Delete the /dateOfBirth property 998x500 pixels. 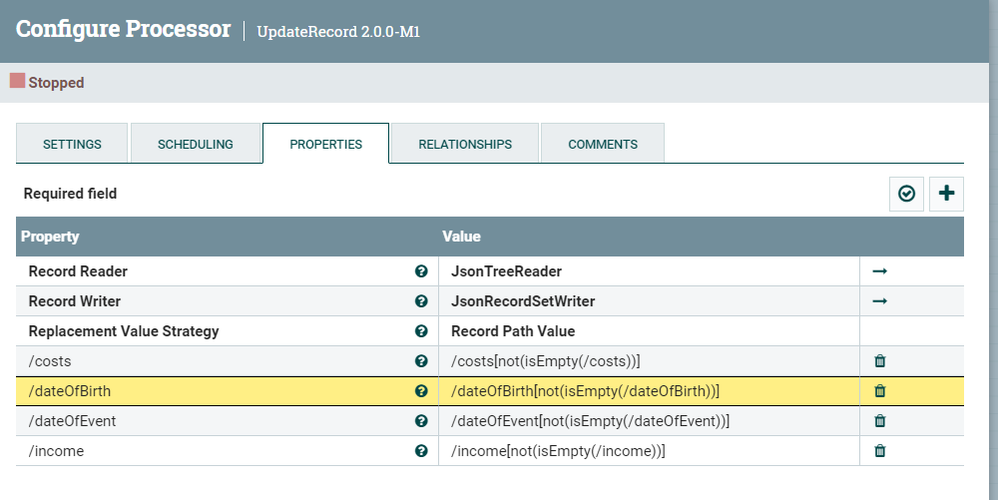click(880, 391)
